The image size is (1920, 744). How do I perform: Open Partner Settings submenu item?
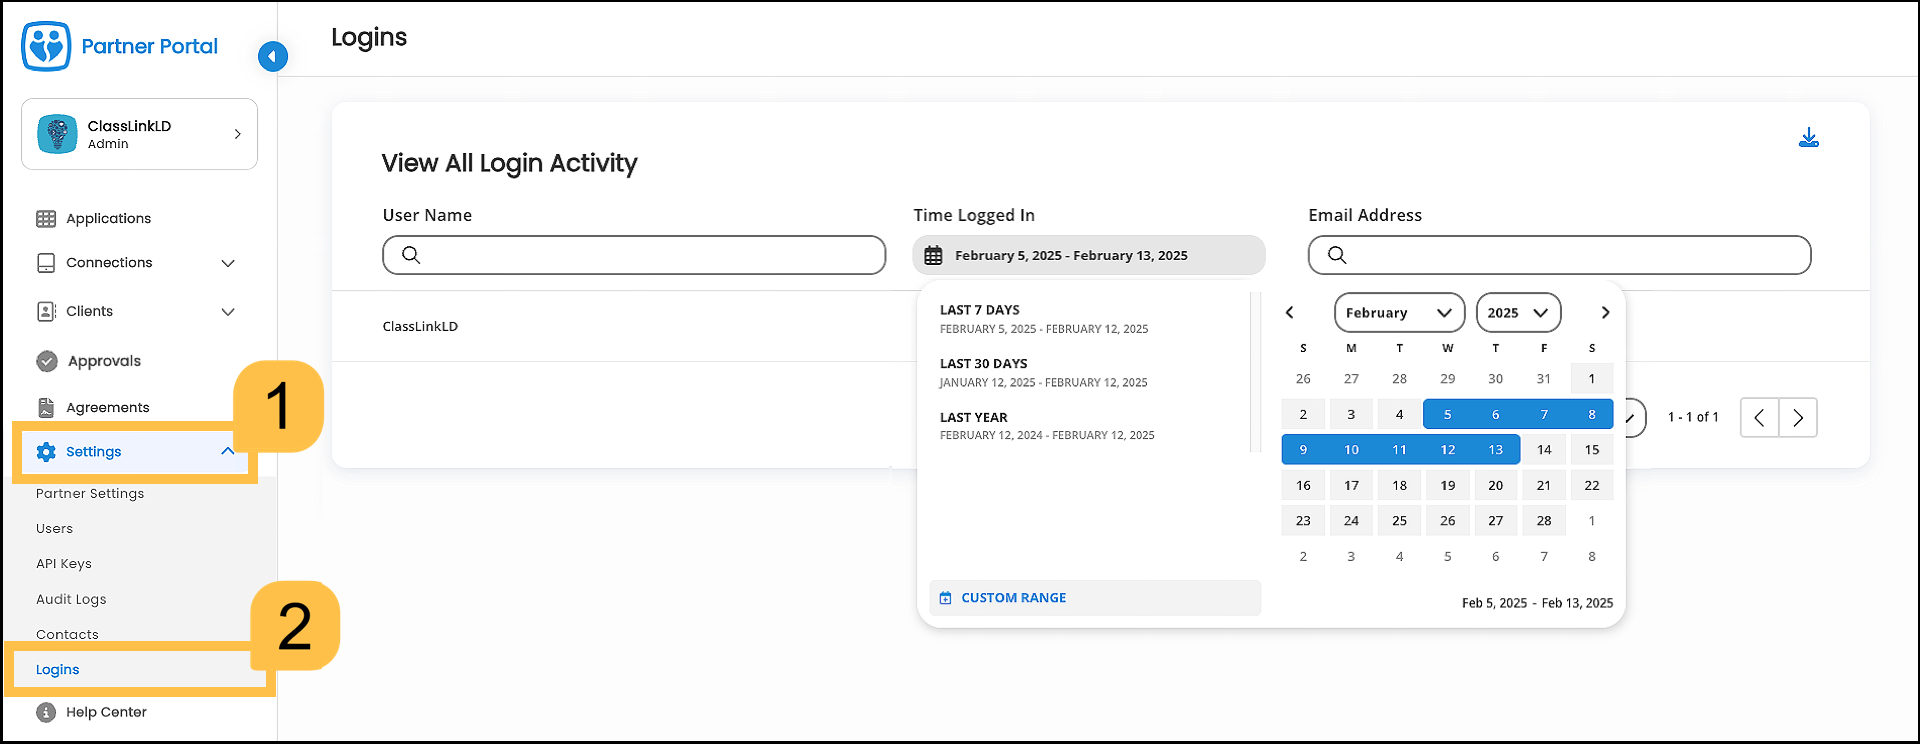tap(90, 494)
